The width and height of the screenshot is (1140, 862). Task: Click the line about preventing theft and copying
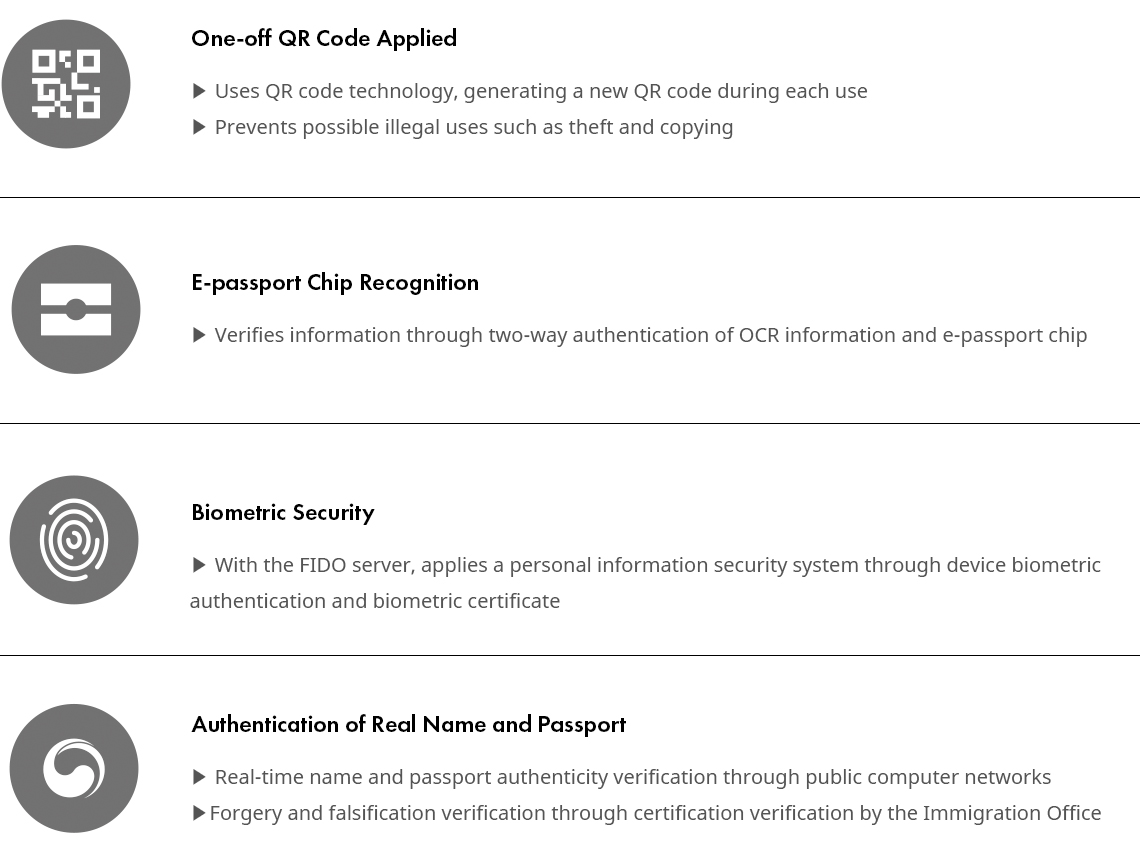click(x=474, y=127)
